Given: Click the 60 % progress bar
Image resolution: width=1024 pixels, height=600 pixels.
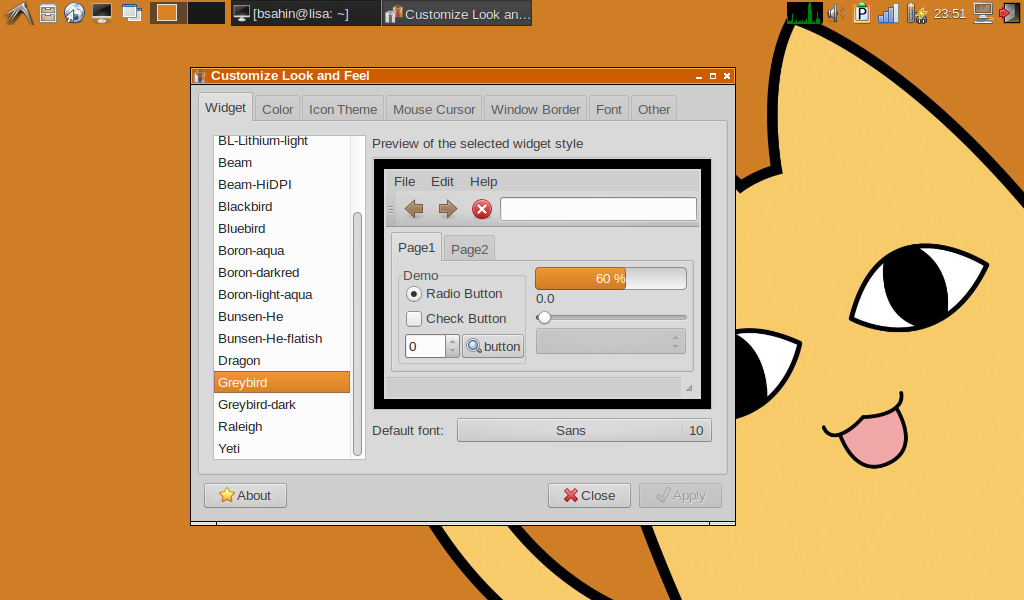Looking at the screenshot, I should tap(611, 278).
